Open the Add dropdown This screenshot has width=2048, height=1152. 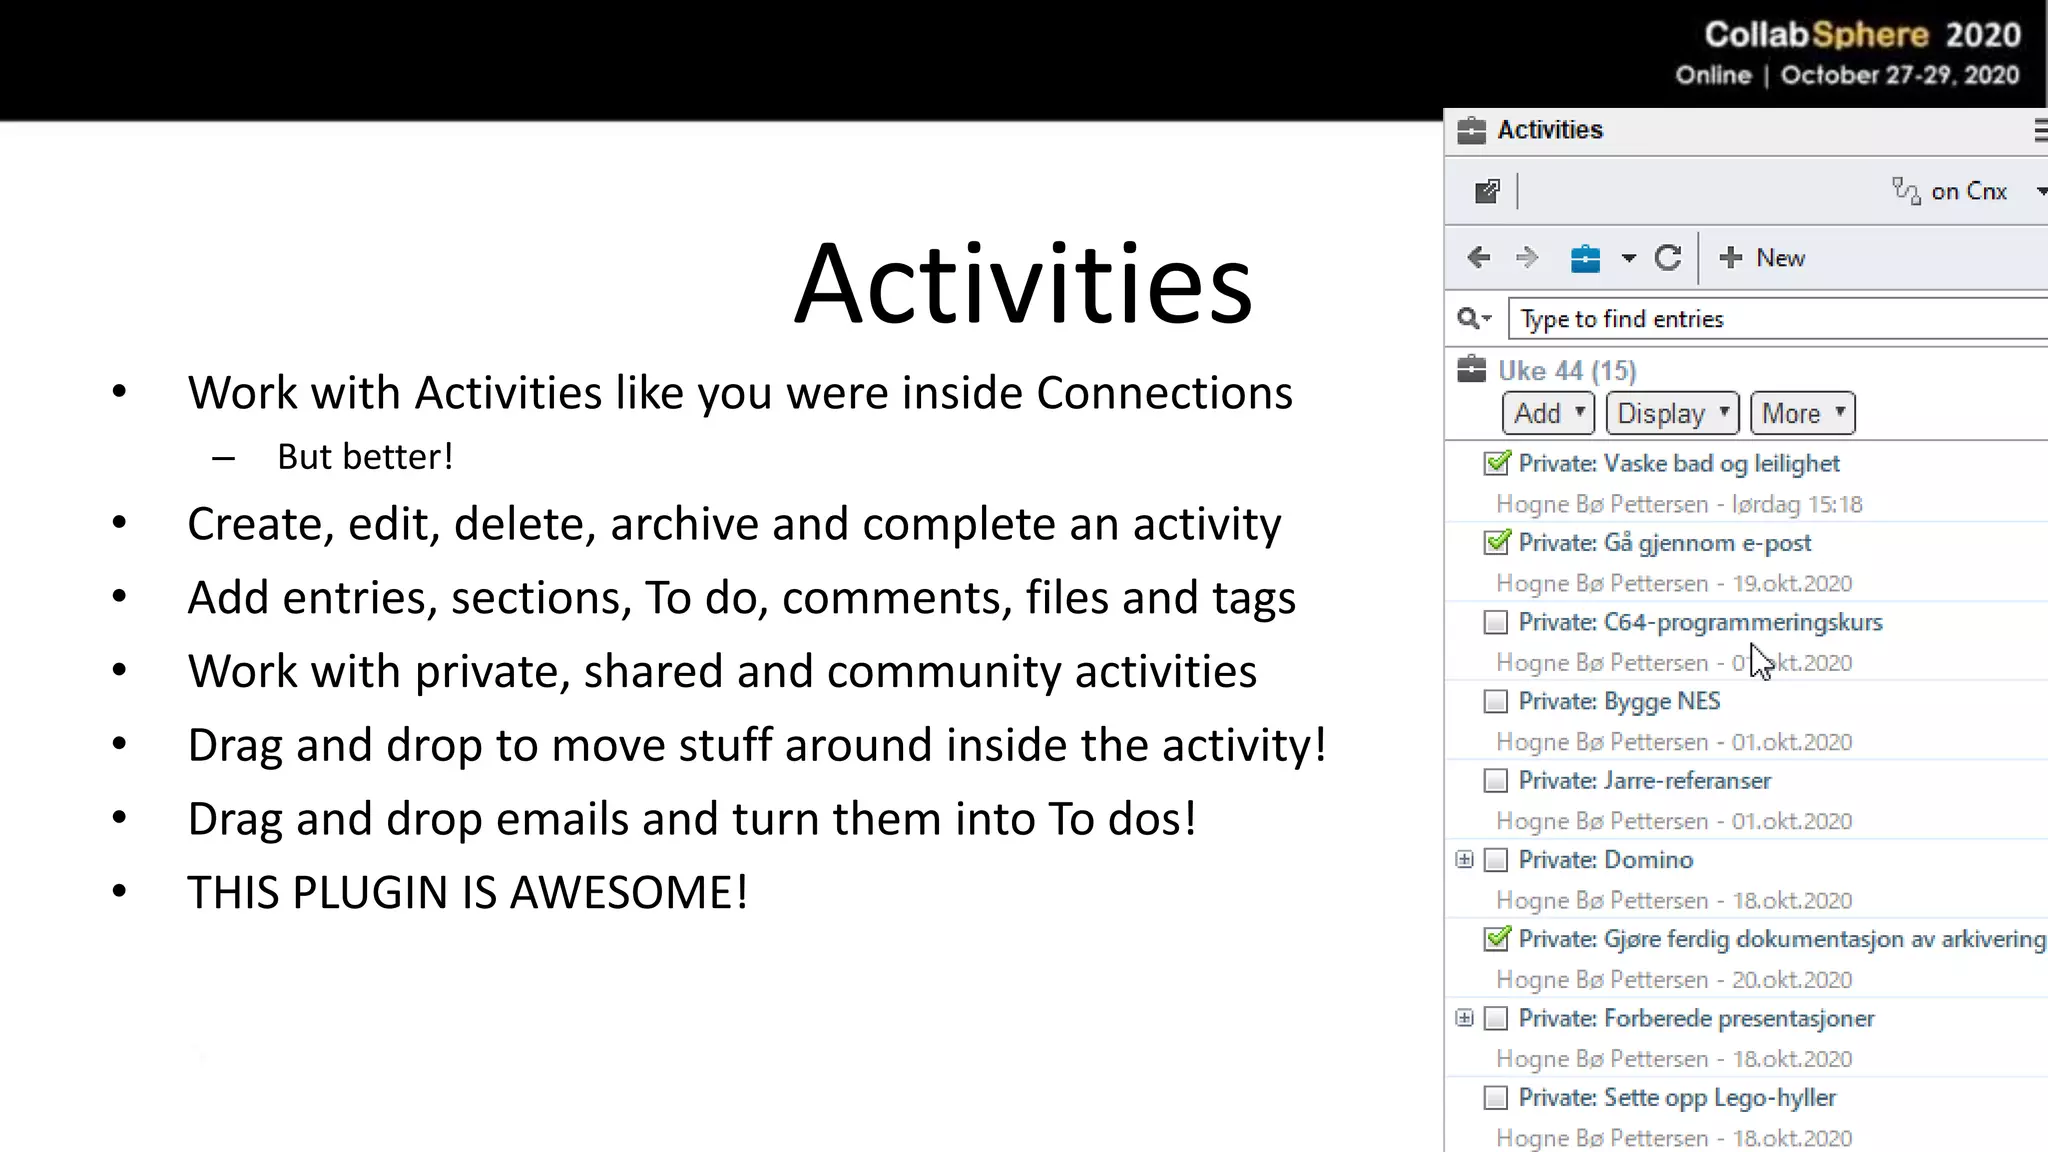pos(1548,413)
